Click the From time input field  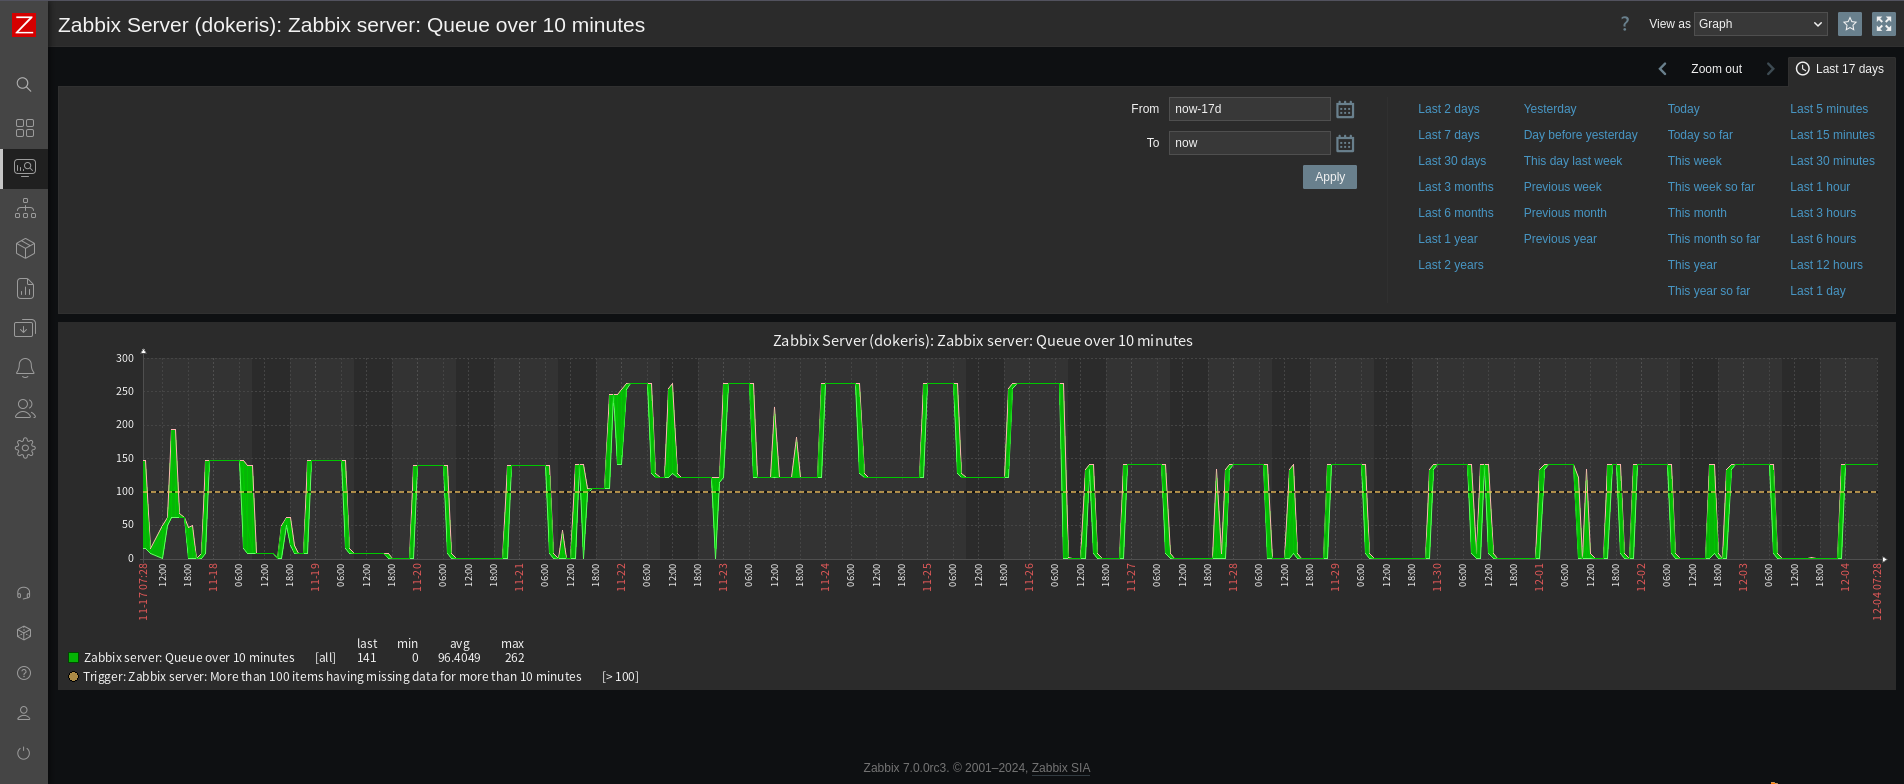[1249, 109]
